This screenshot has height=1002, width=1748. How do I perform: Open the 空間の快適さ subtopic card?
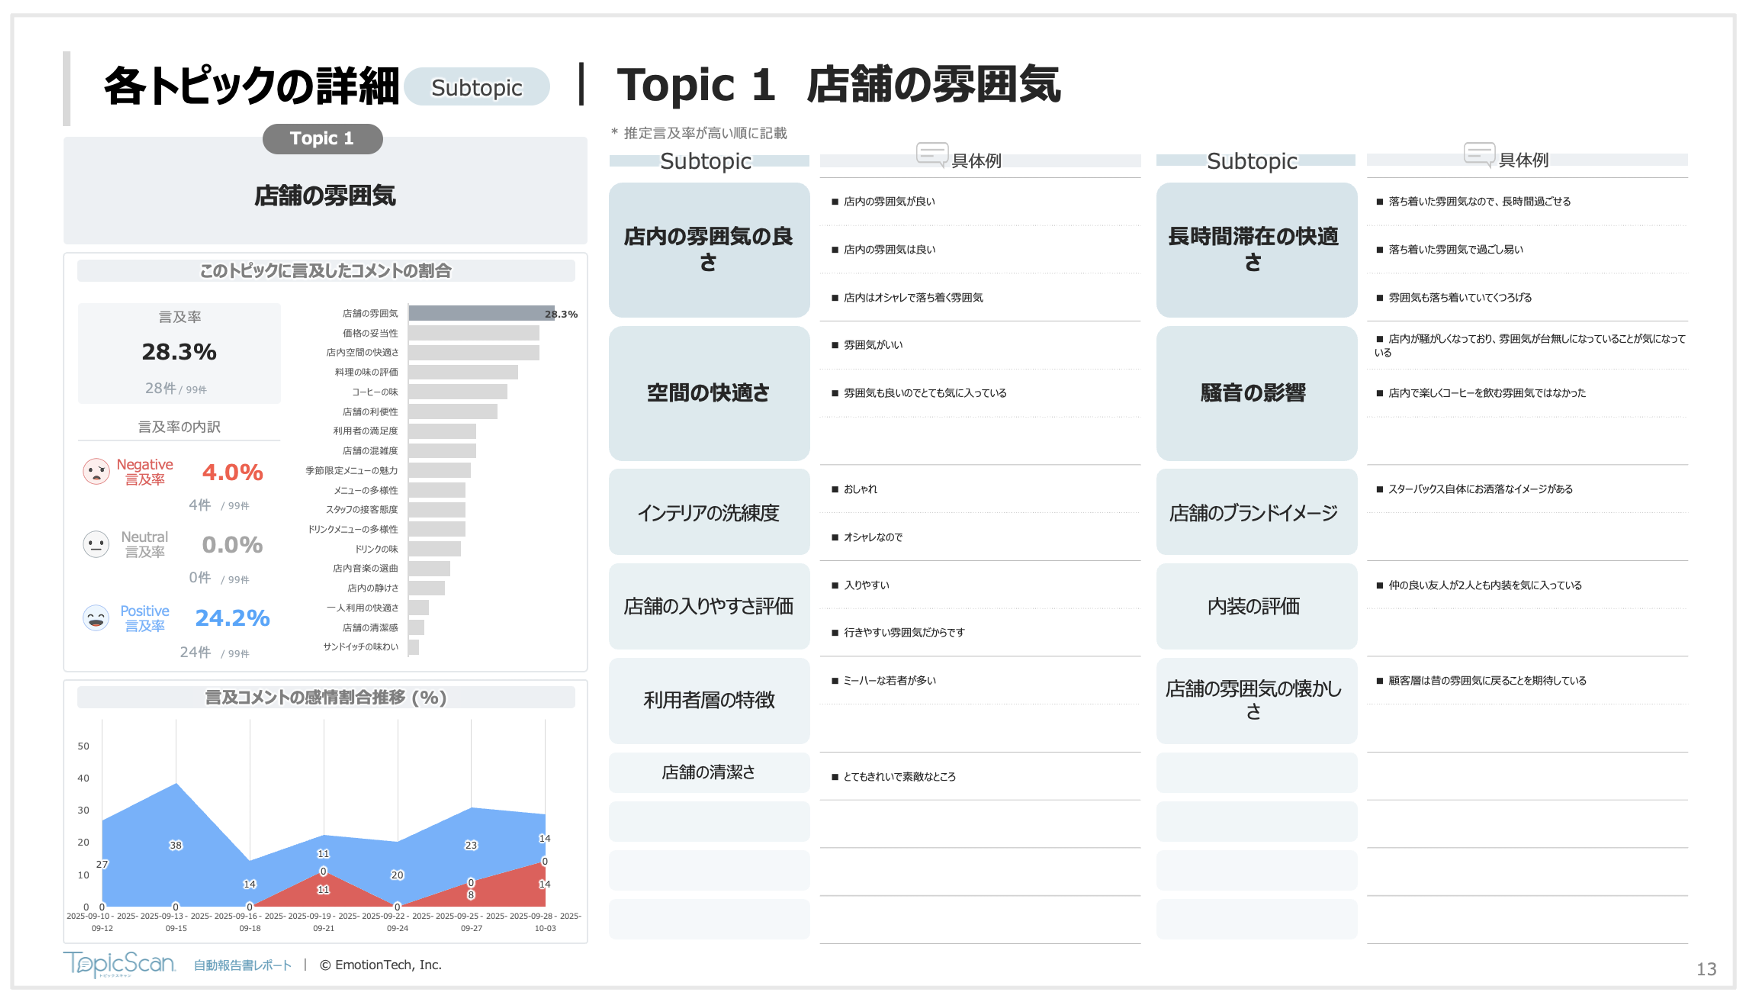[x=708, y=393]
